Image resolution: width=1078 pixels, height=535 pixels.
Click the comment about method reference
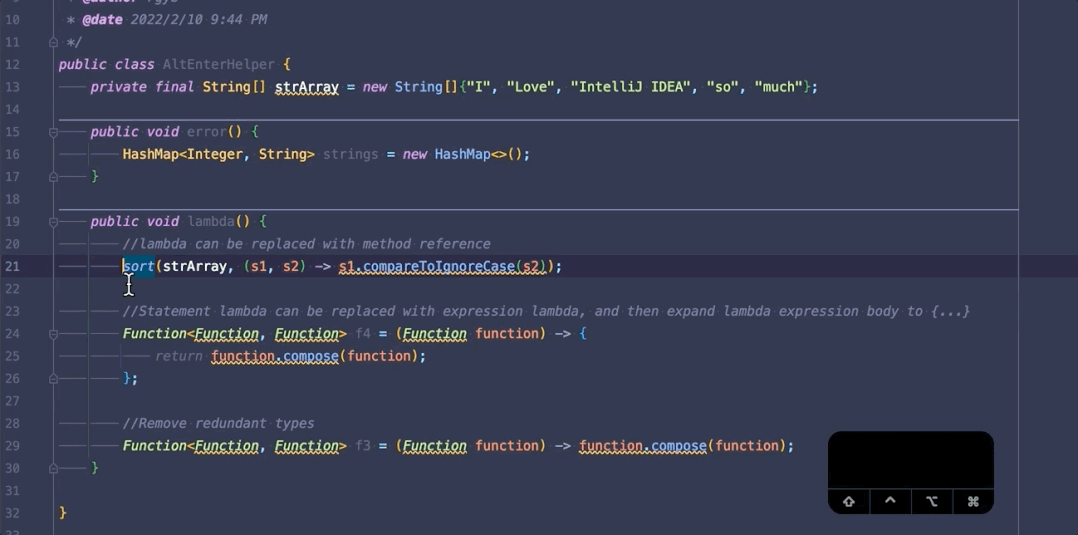pyautogui.click(x=307, y=244)
